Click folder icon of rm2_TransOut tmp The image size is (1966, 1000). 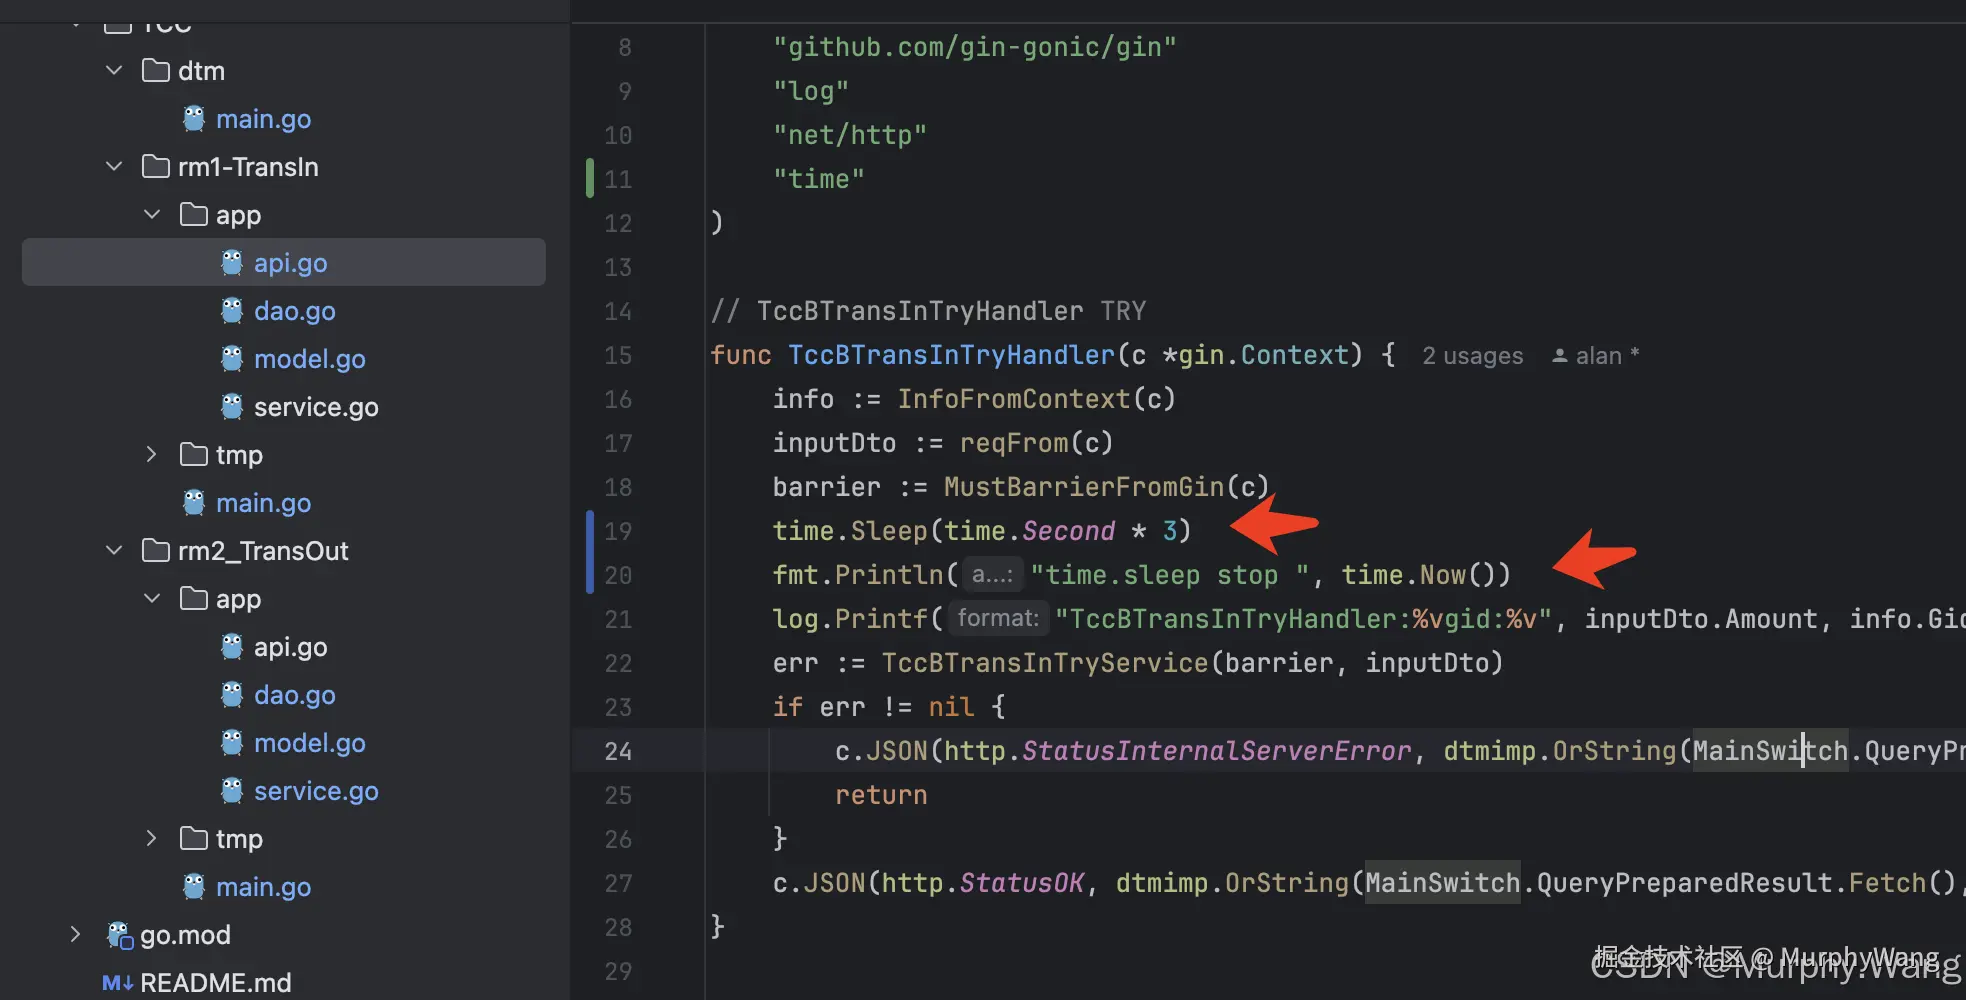[194, 838]
